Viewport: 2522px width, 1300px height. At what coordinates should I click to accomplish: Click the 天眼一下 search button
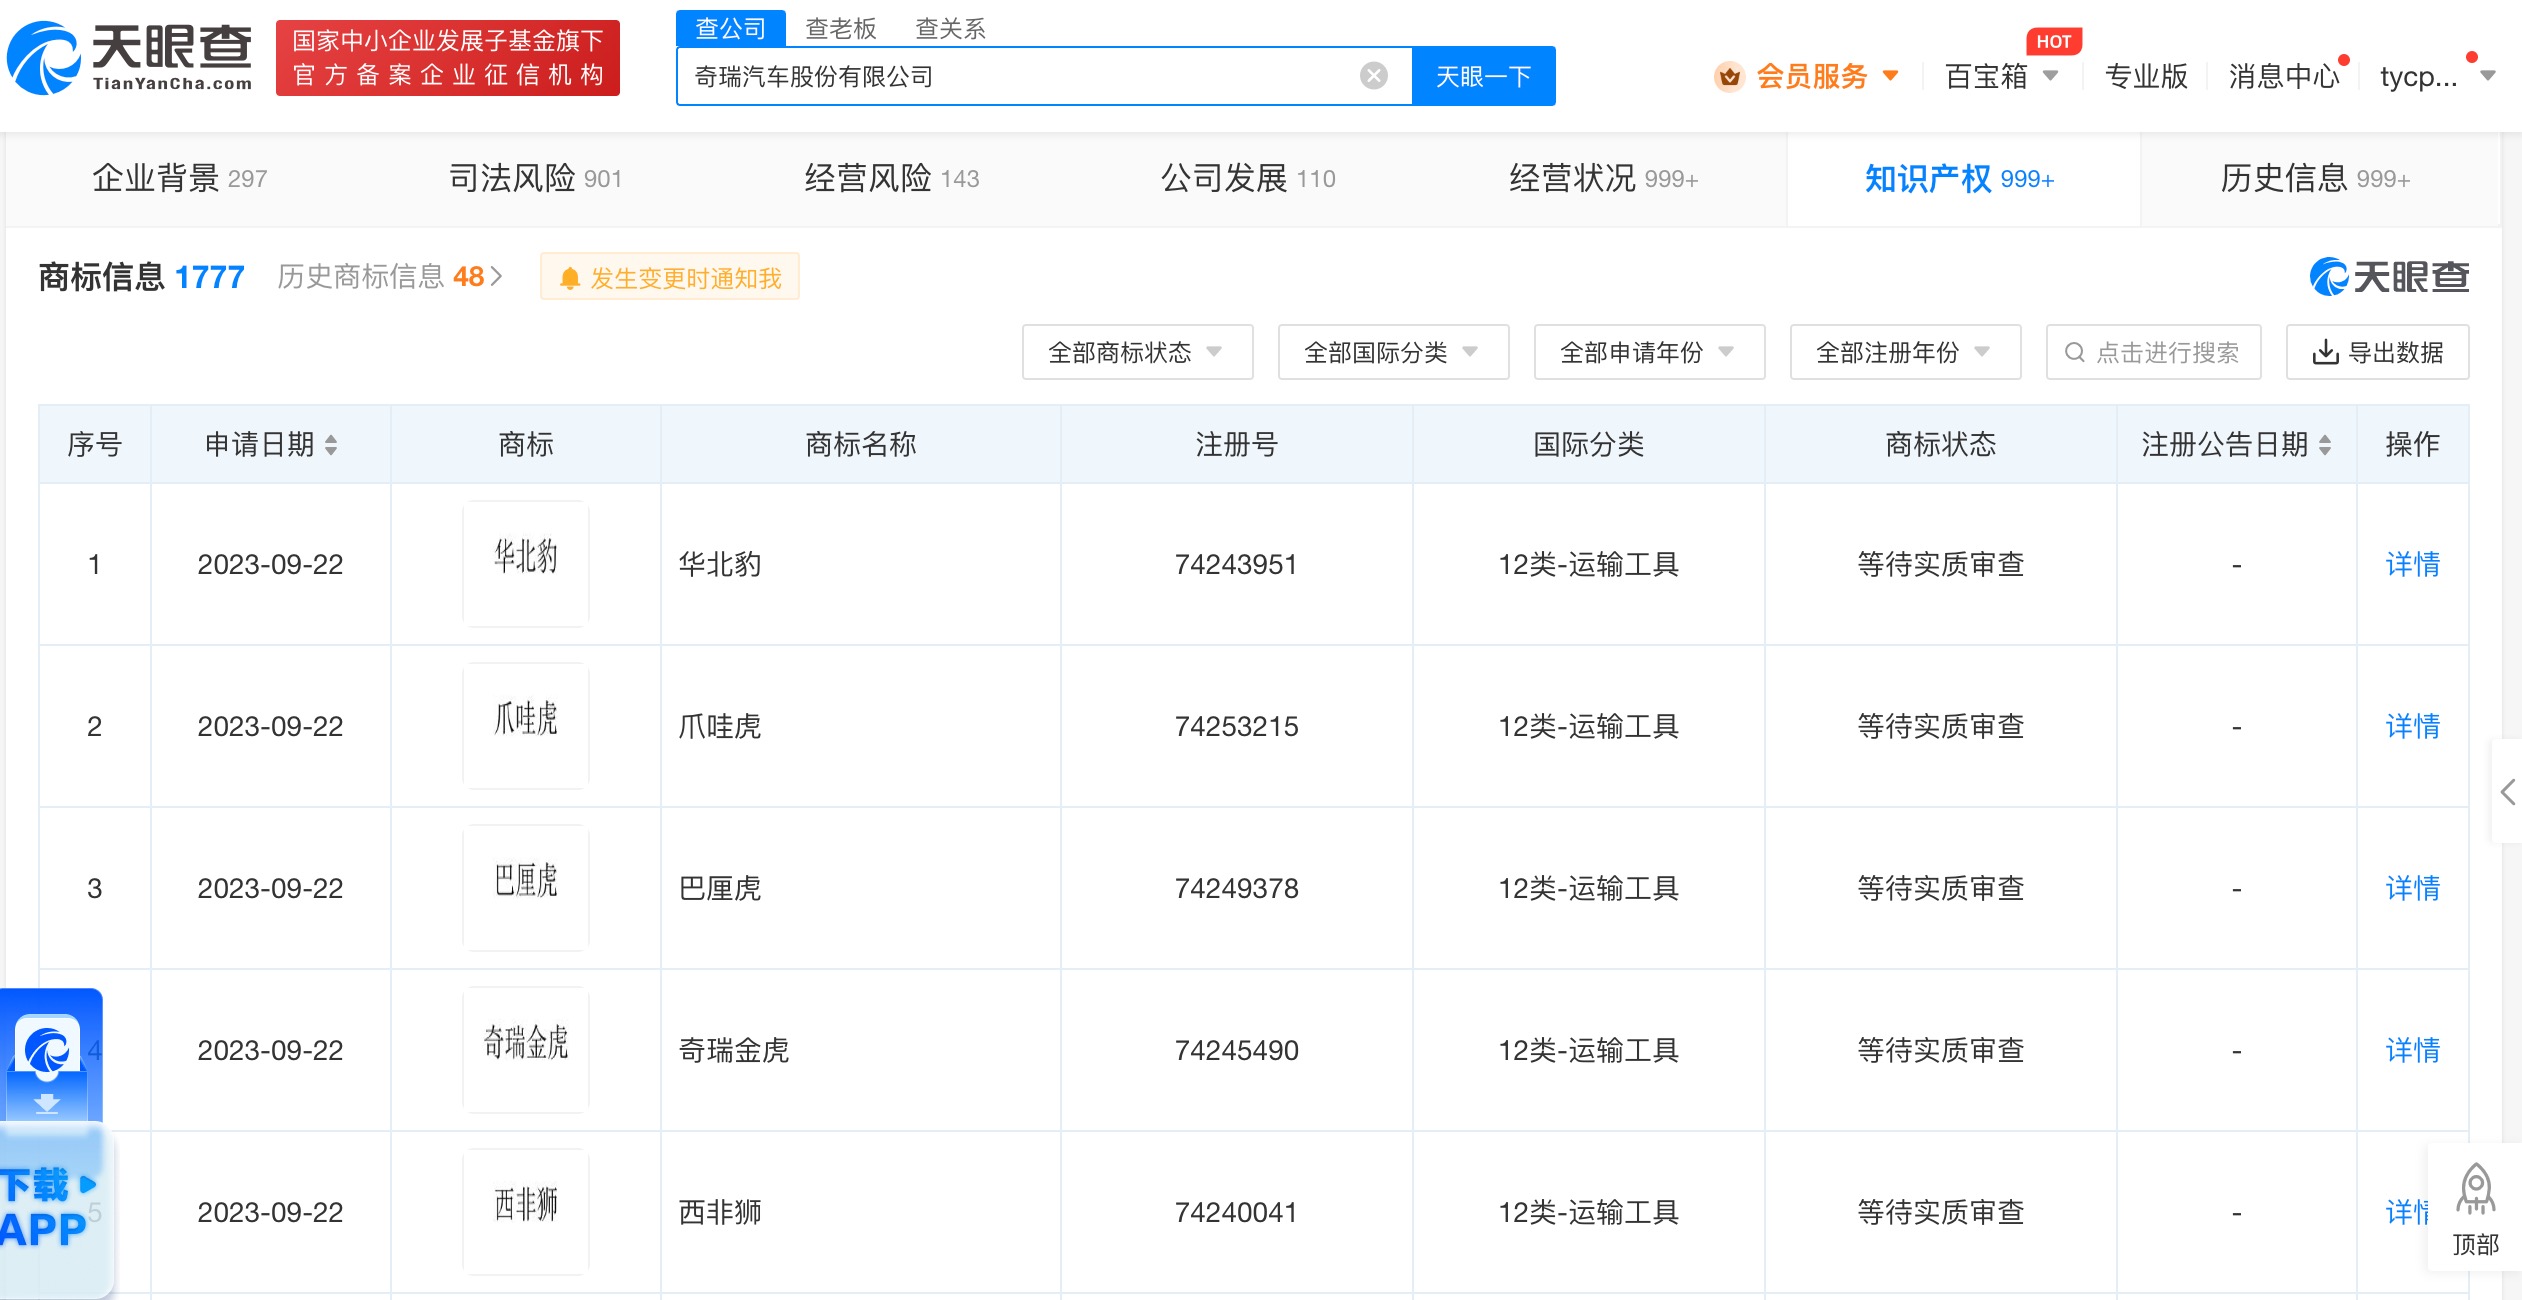point(1484,76)
